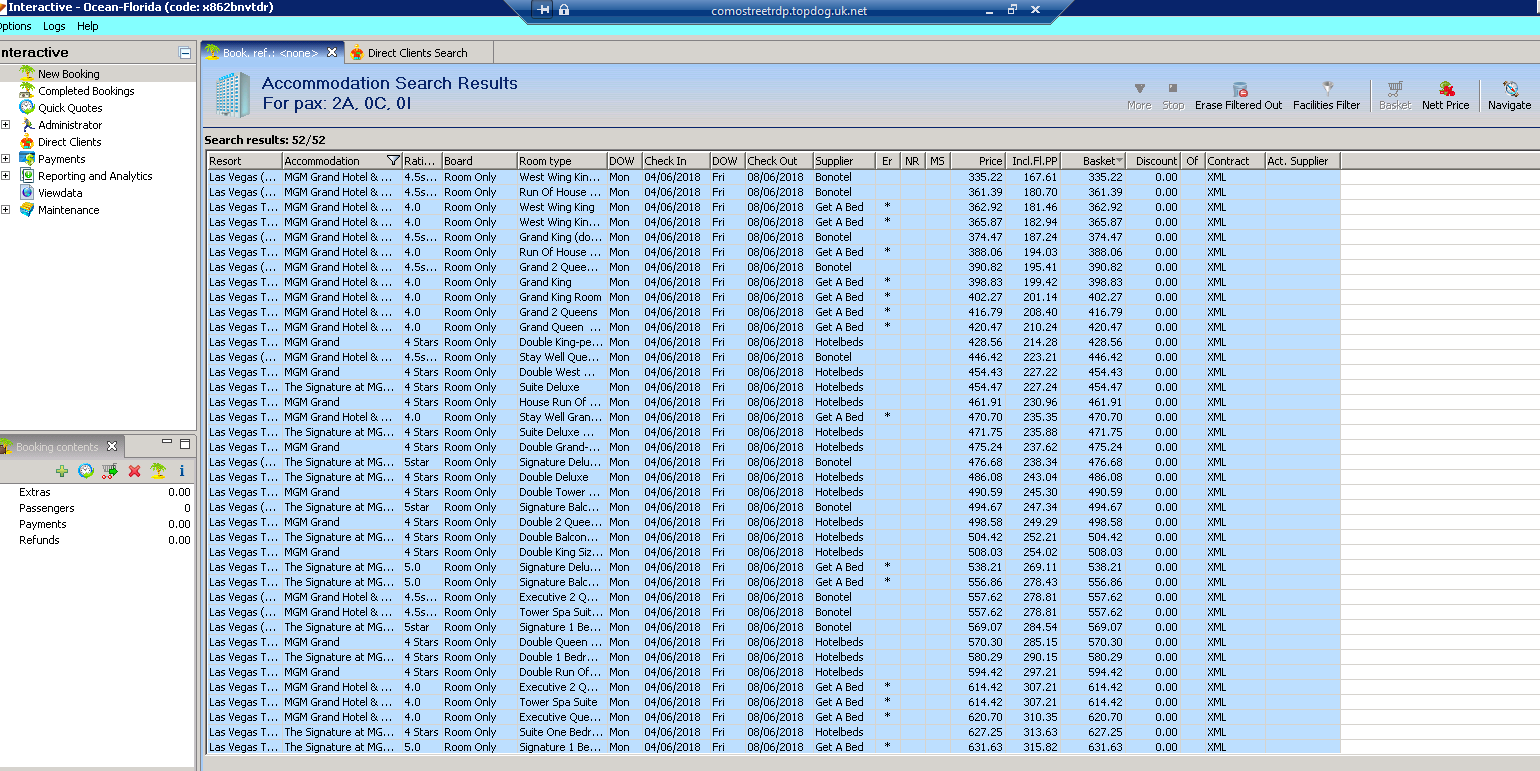Open the Navigate compass tool
This screenshot has height=771, width=1540.
click(x=1510, y=89)
